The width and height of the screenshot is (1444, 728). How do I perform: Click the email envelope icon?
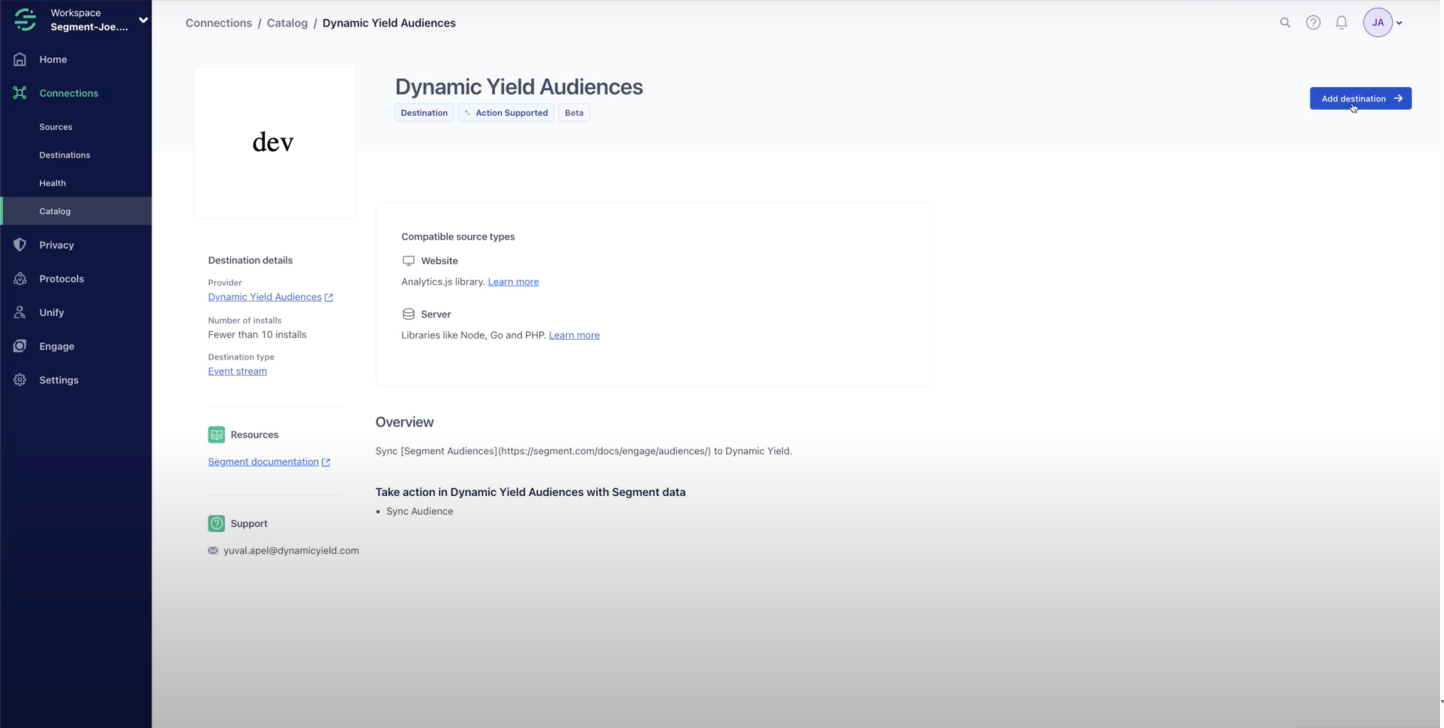213,551
